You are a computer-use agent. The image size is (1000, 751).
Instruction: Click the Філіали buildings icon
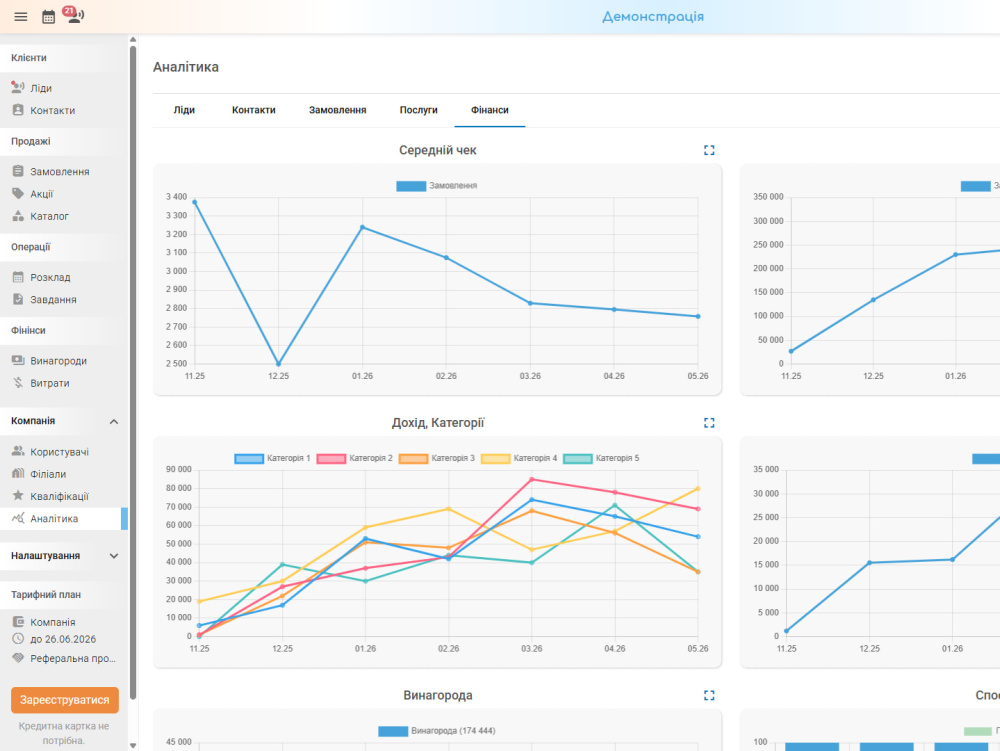pyautogui.click(x=18, y=474)
